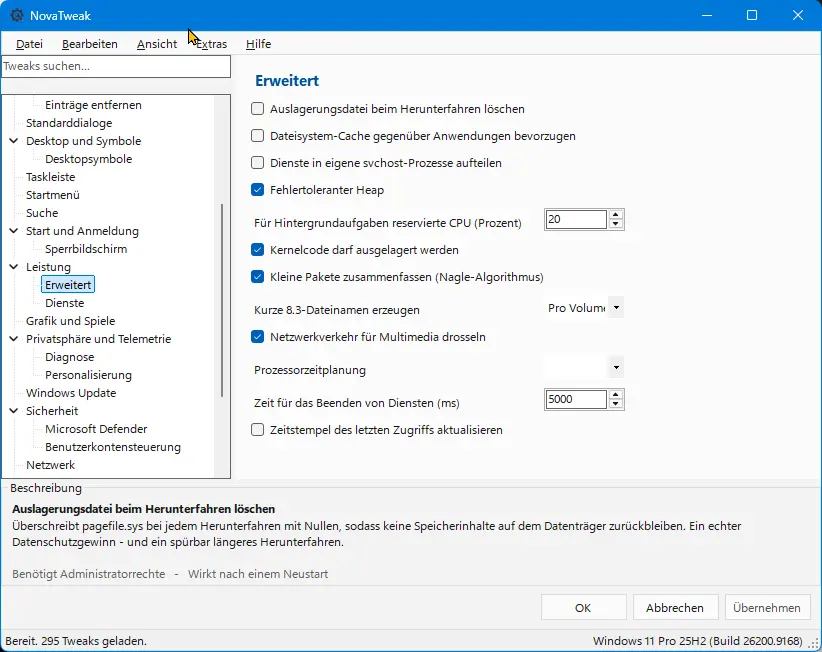Click the Privatsphäre und Telemetrie label
Image resolution: width=822 pixels, height=652 pixels.
[x=99, y=339]
